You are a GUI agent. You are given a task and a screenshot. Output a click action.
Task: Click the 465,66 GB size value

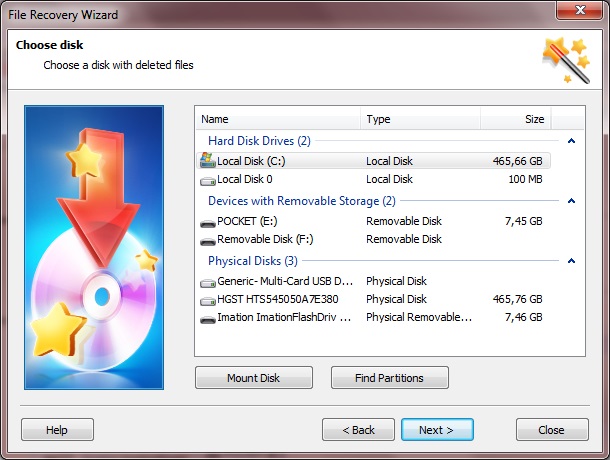pyautogui.click(x=517, y=161)
